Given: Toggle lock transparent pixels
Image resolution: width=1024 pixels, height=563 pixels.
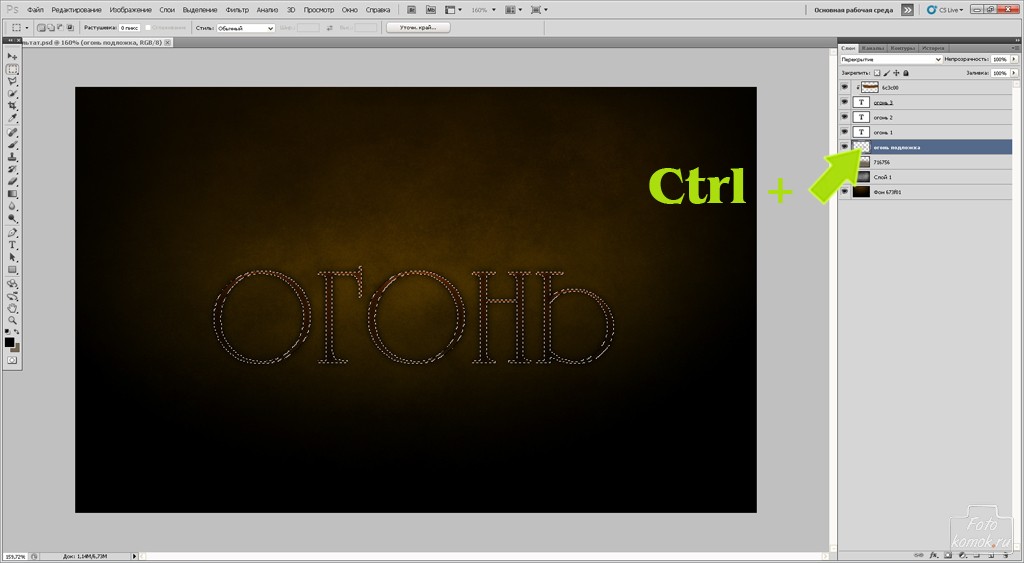Looking at the screenshot, I should click(877, 73).
